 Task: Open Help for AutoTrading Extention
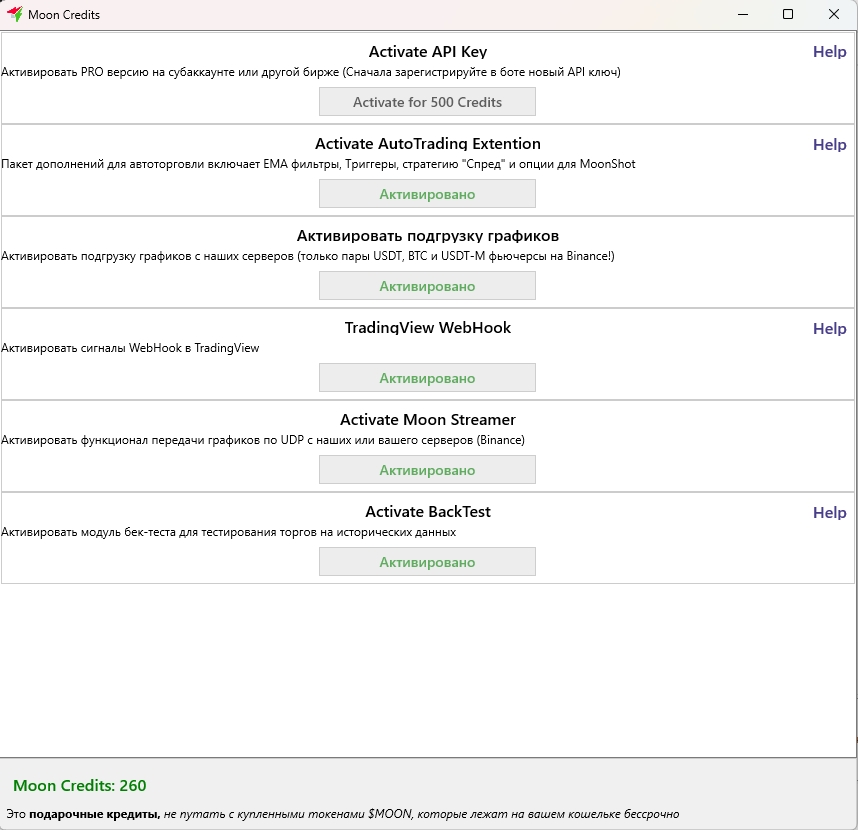829,144
